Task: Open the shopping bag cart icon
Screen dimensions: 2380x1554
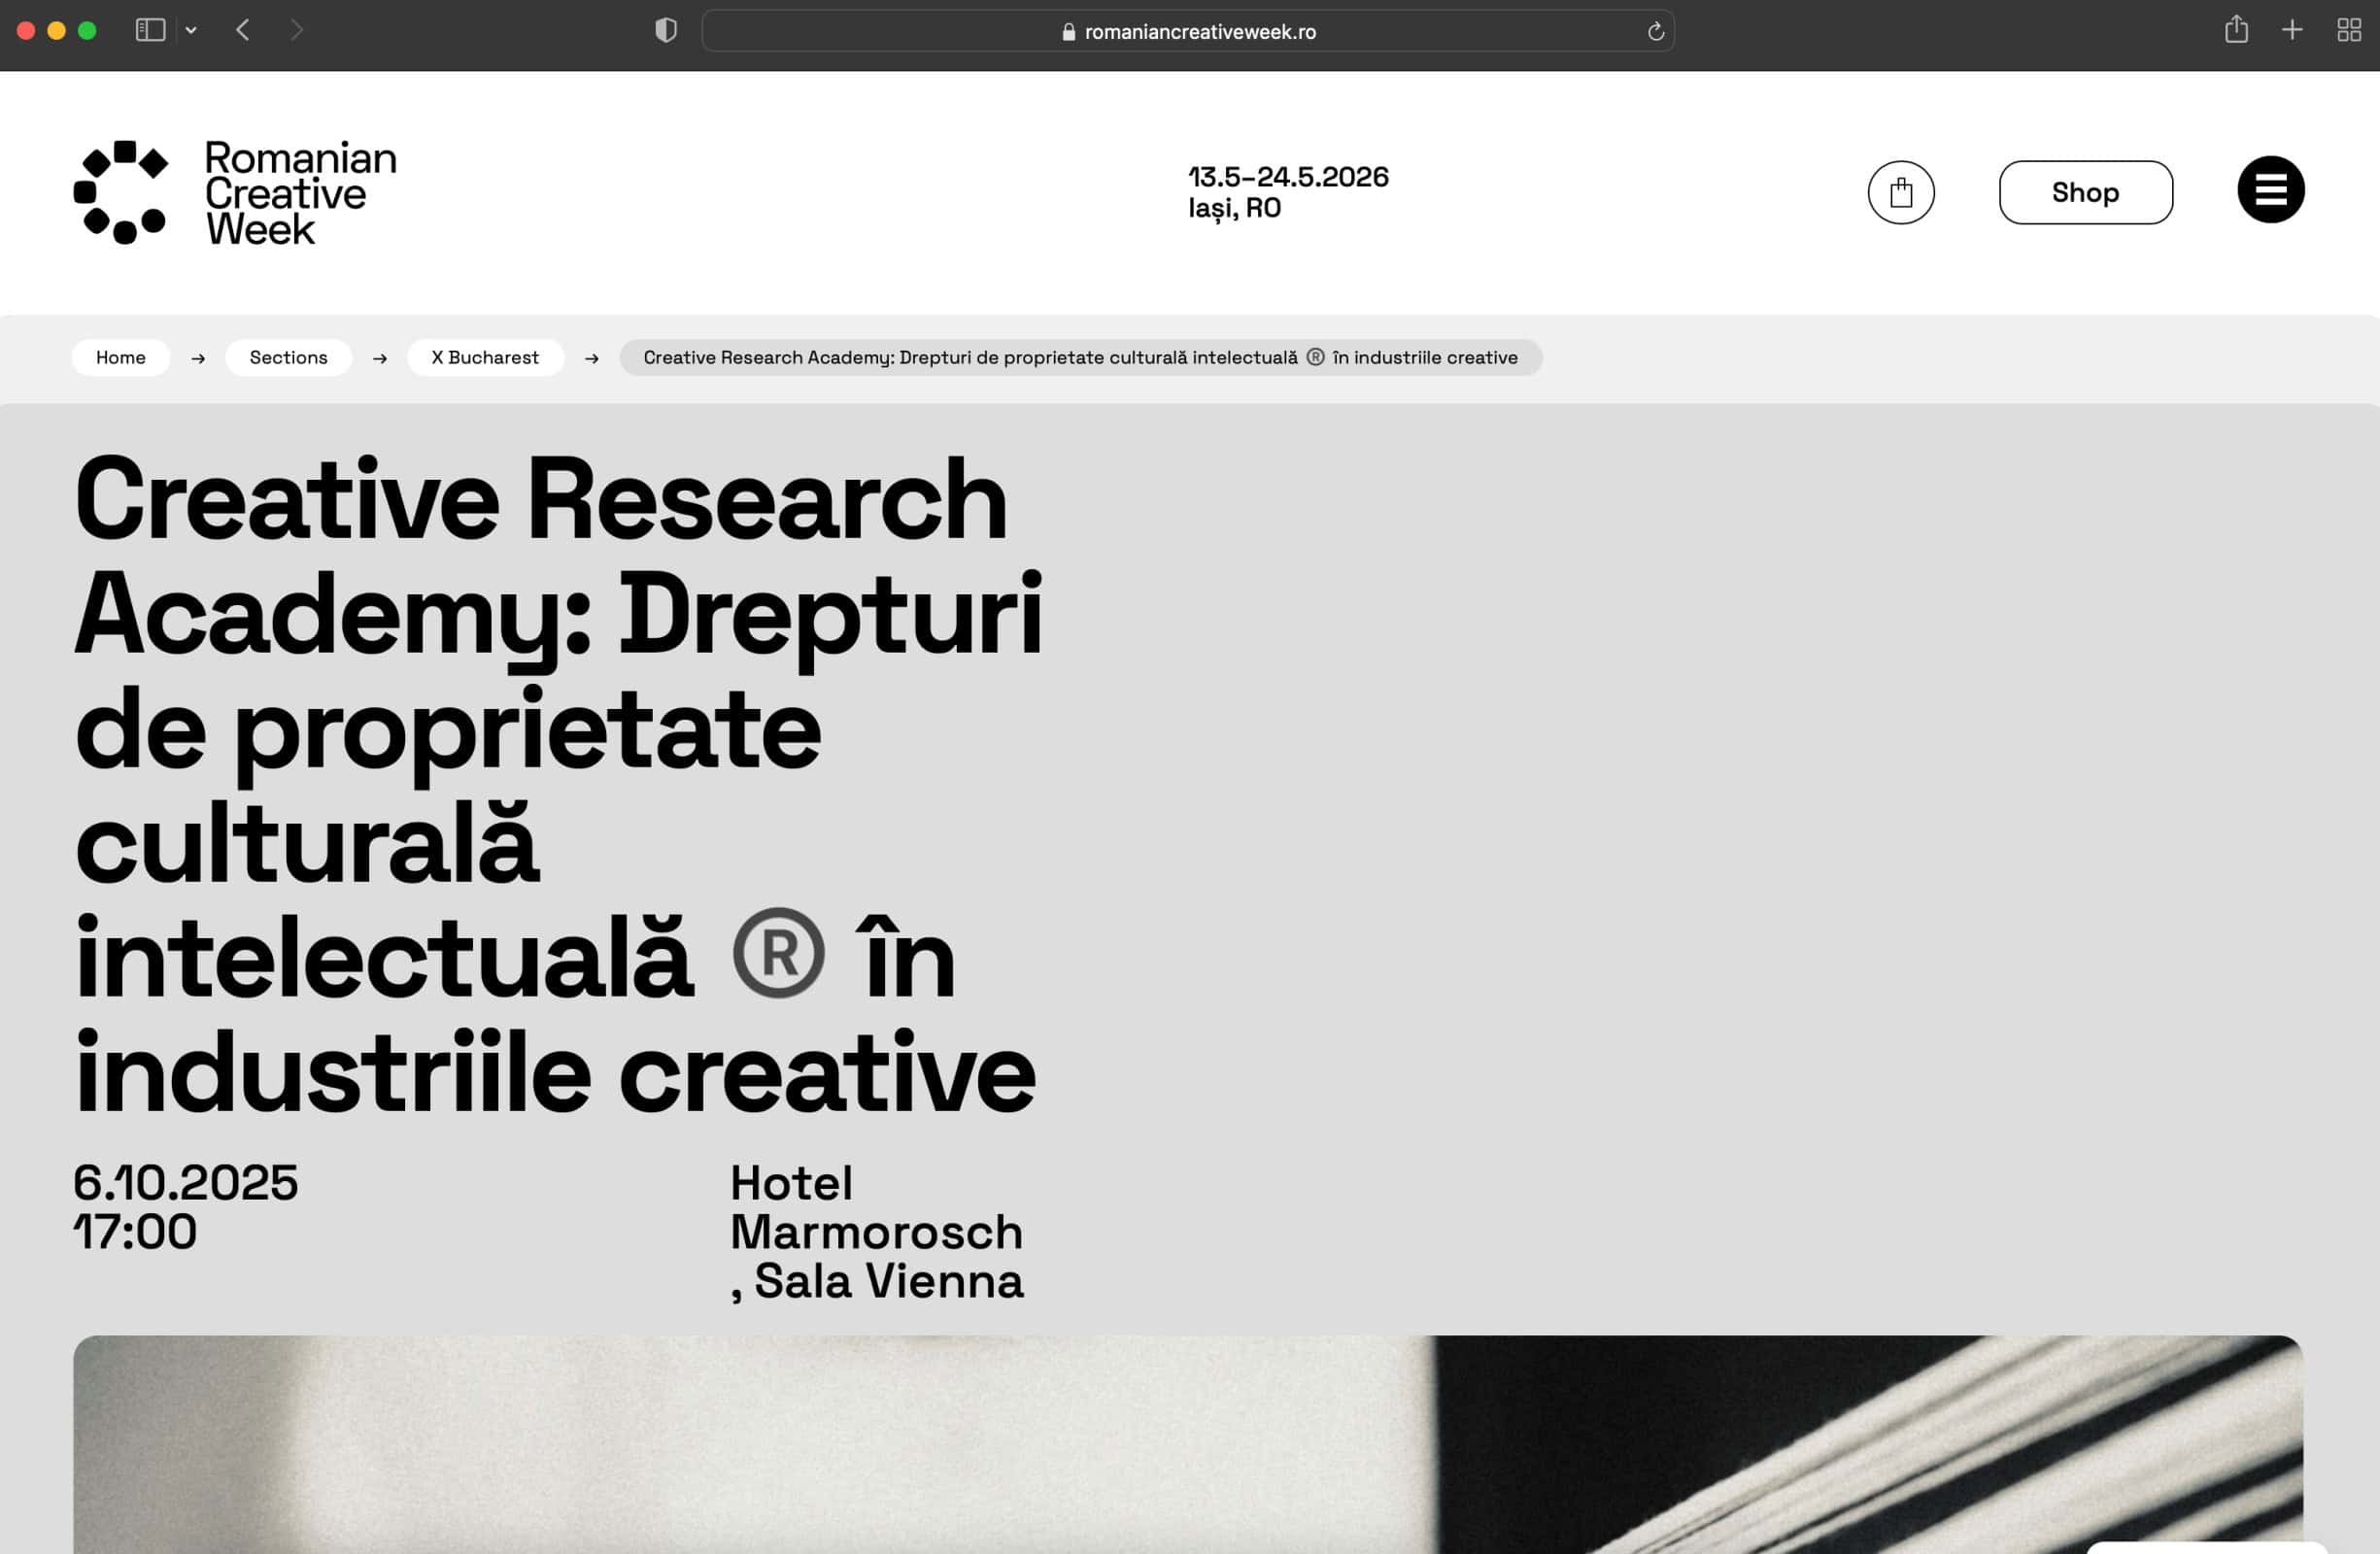Action: pos(1900,192)
